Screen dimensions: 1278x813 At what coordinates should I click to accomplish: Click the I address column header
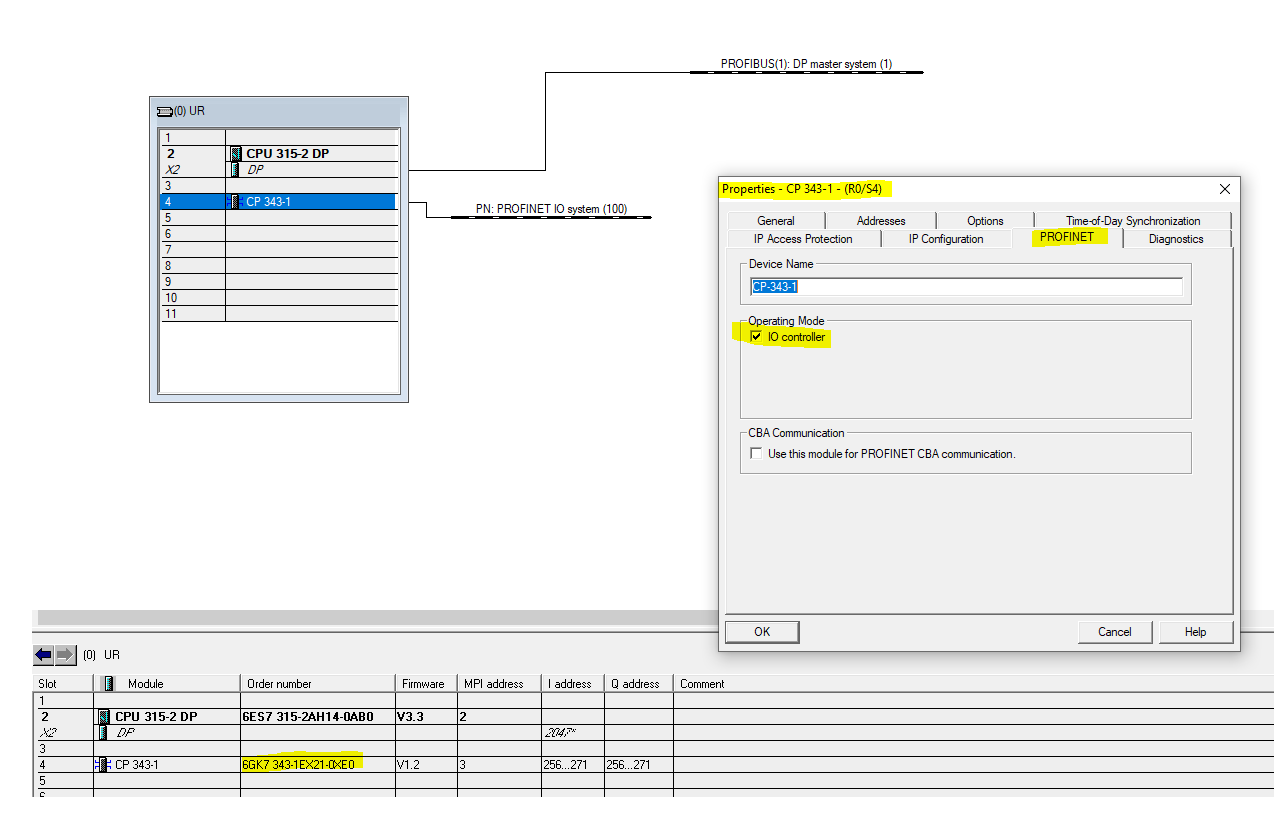(573, 684)
